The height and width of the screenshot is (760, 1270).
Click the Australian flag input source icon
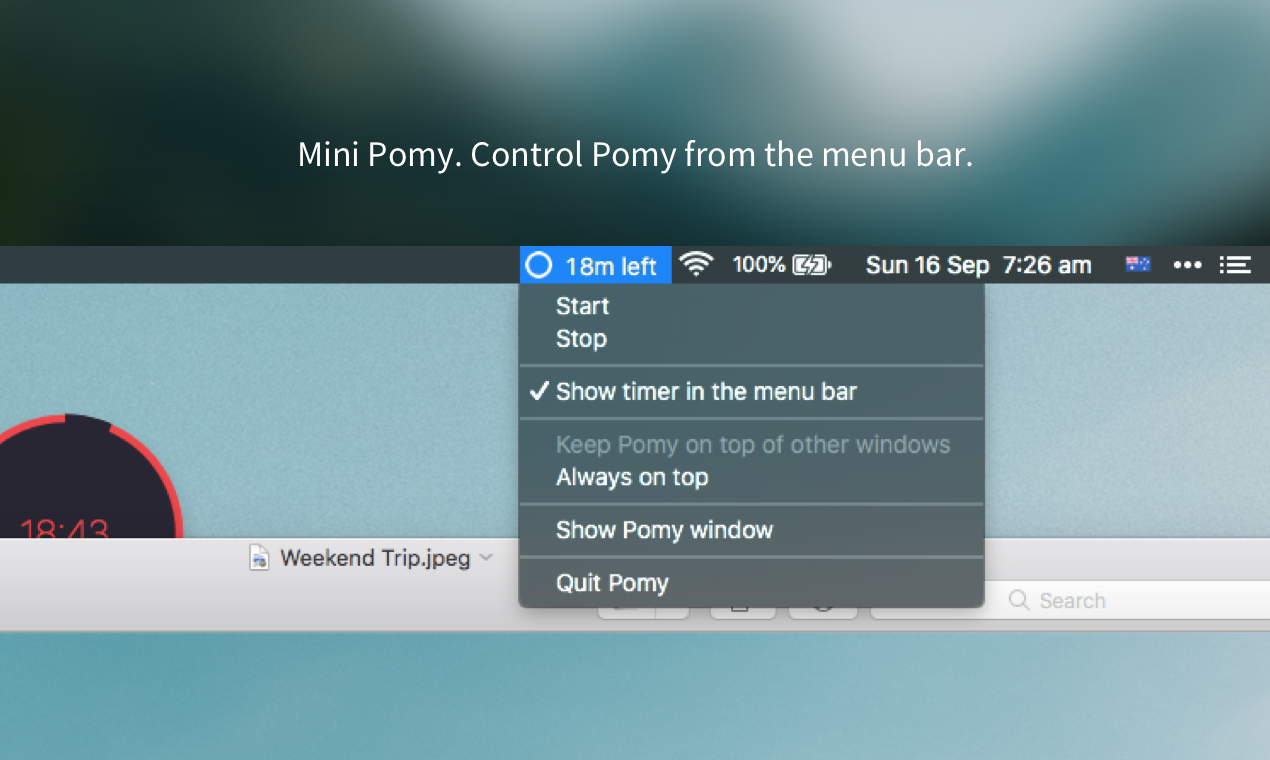(x=1138, y=264)
